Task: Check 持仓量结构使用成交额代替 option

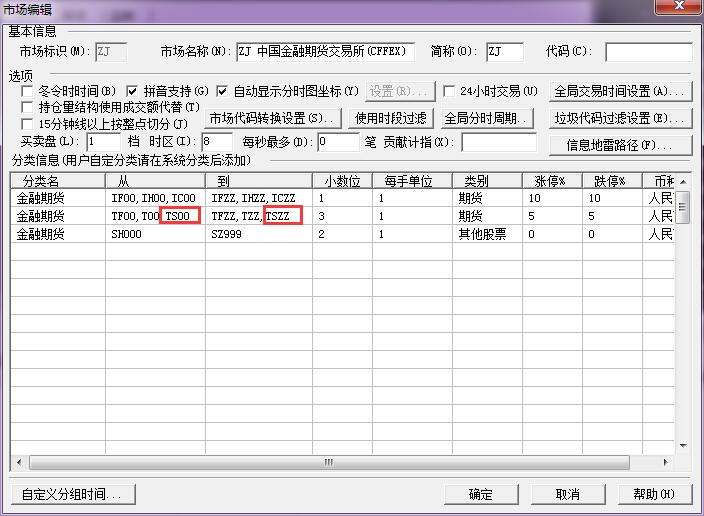Action: point(29,108)
